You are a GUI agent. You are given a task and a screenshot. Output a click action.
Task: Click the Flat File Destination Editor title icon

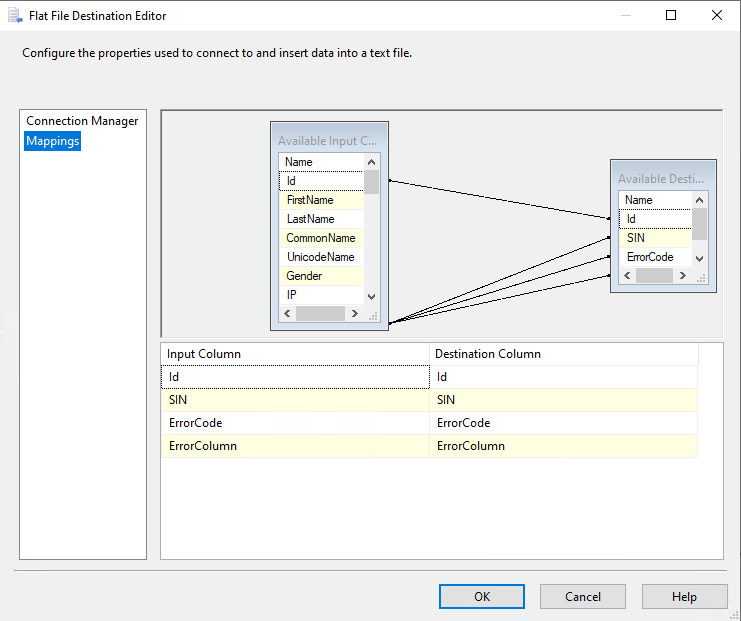[15, 16]
